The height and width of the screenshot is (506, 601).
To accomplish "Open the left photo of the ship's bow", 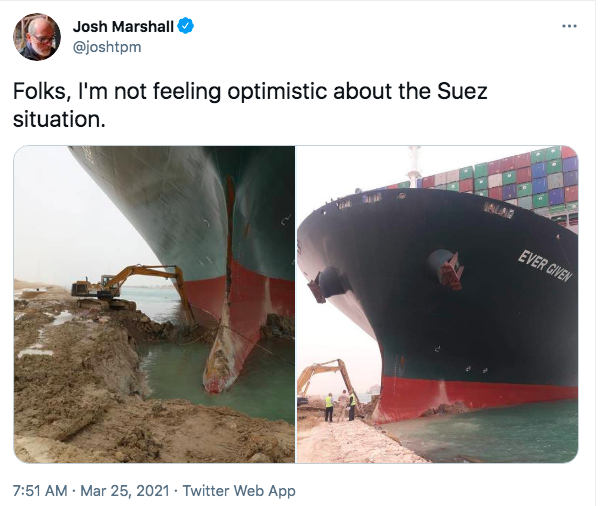I will click(154, 304).
